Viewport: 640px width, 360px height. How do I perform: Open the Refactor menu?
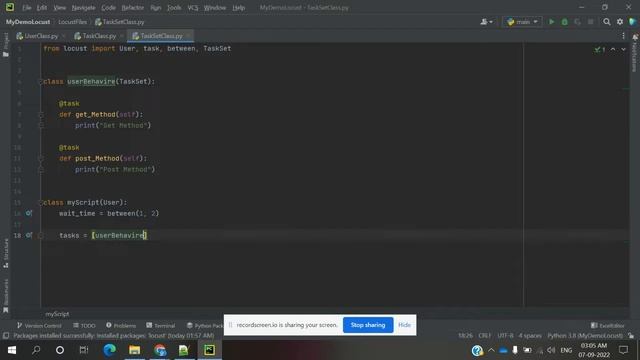[133, 7]
